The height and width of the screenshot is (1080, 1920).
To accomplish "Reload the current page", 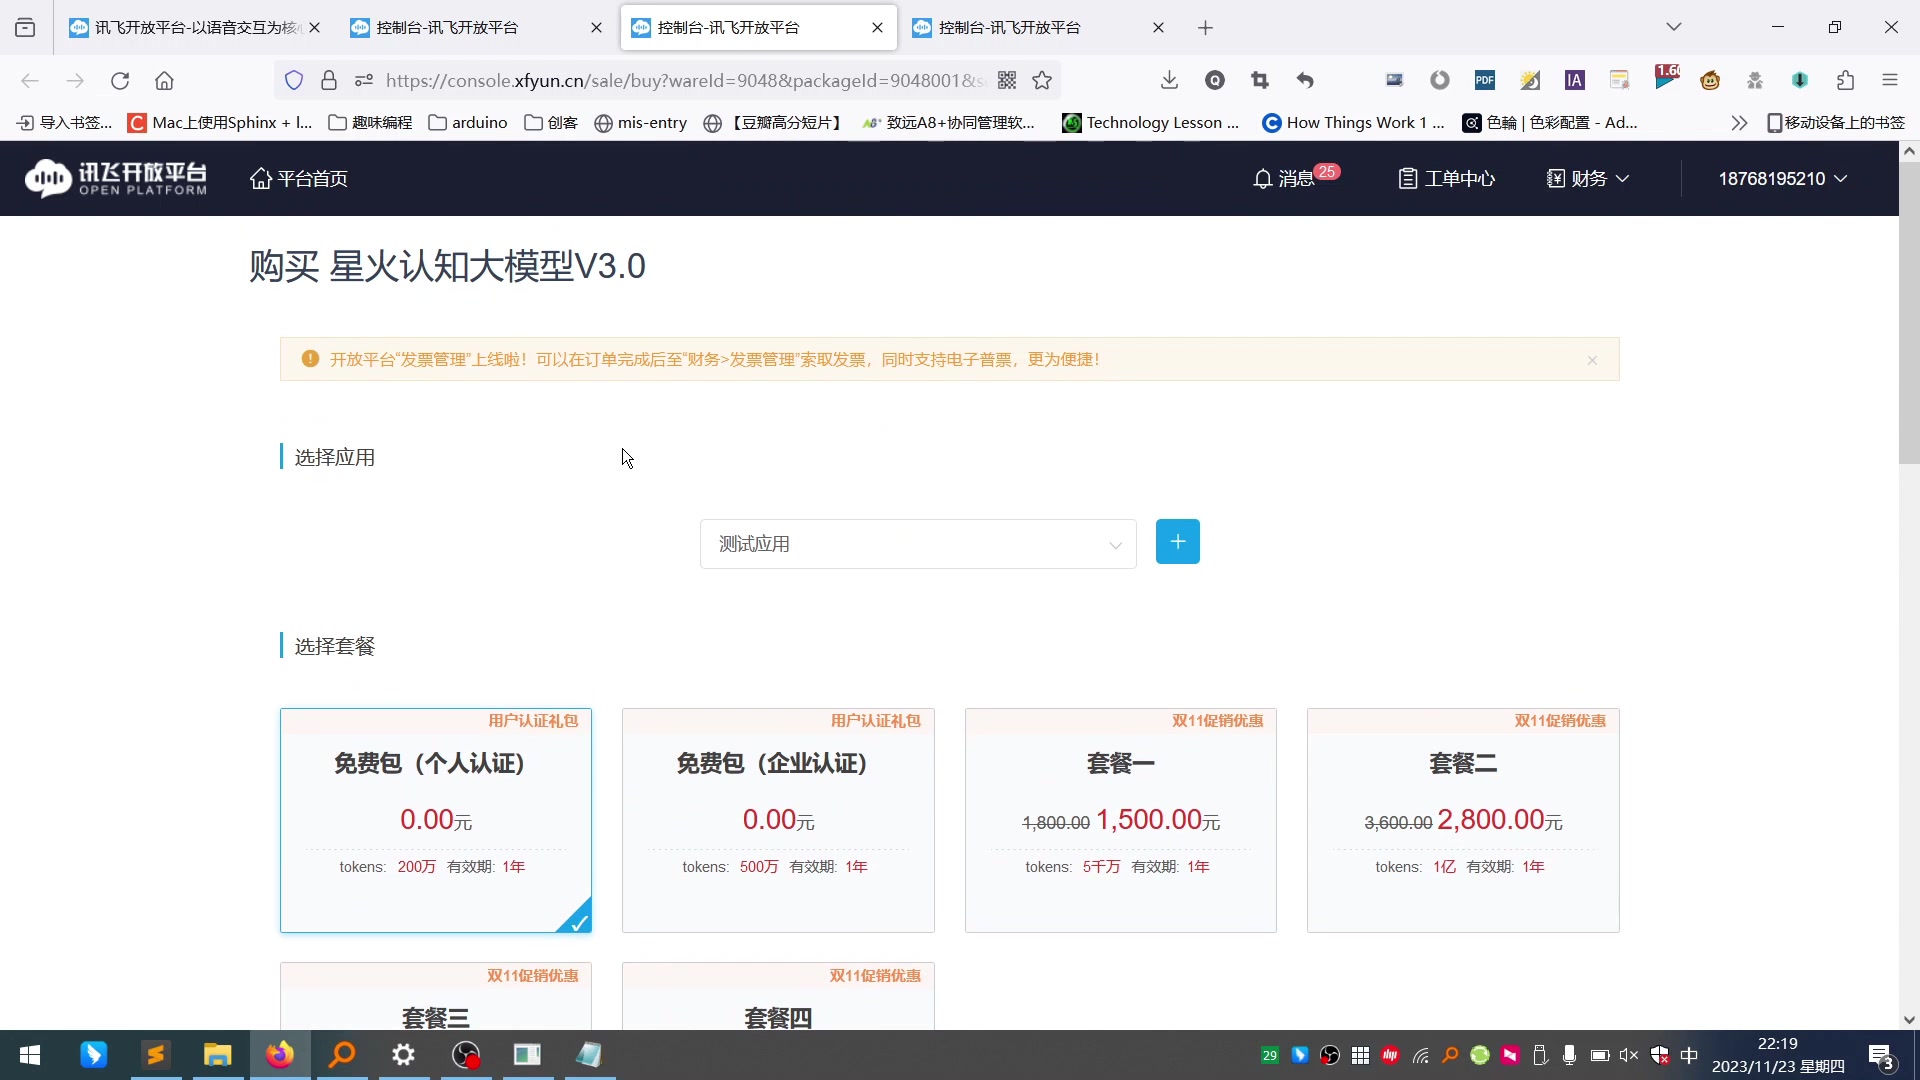I will pyautogui.click(x=120, y=81).
